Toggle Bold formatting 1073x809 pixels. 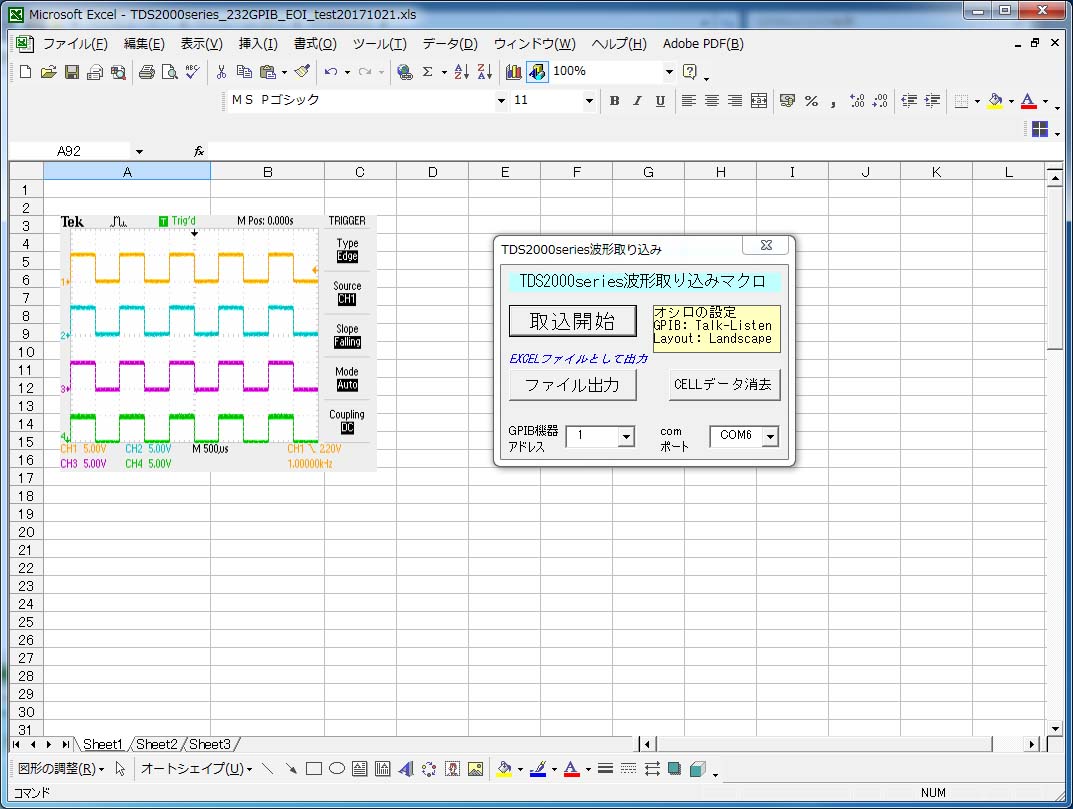615,101
